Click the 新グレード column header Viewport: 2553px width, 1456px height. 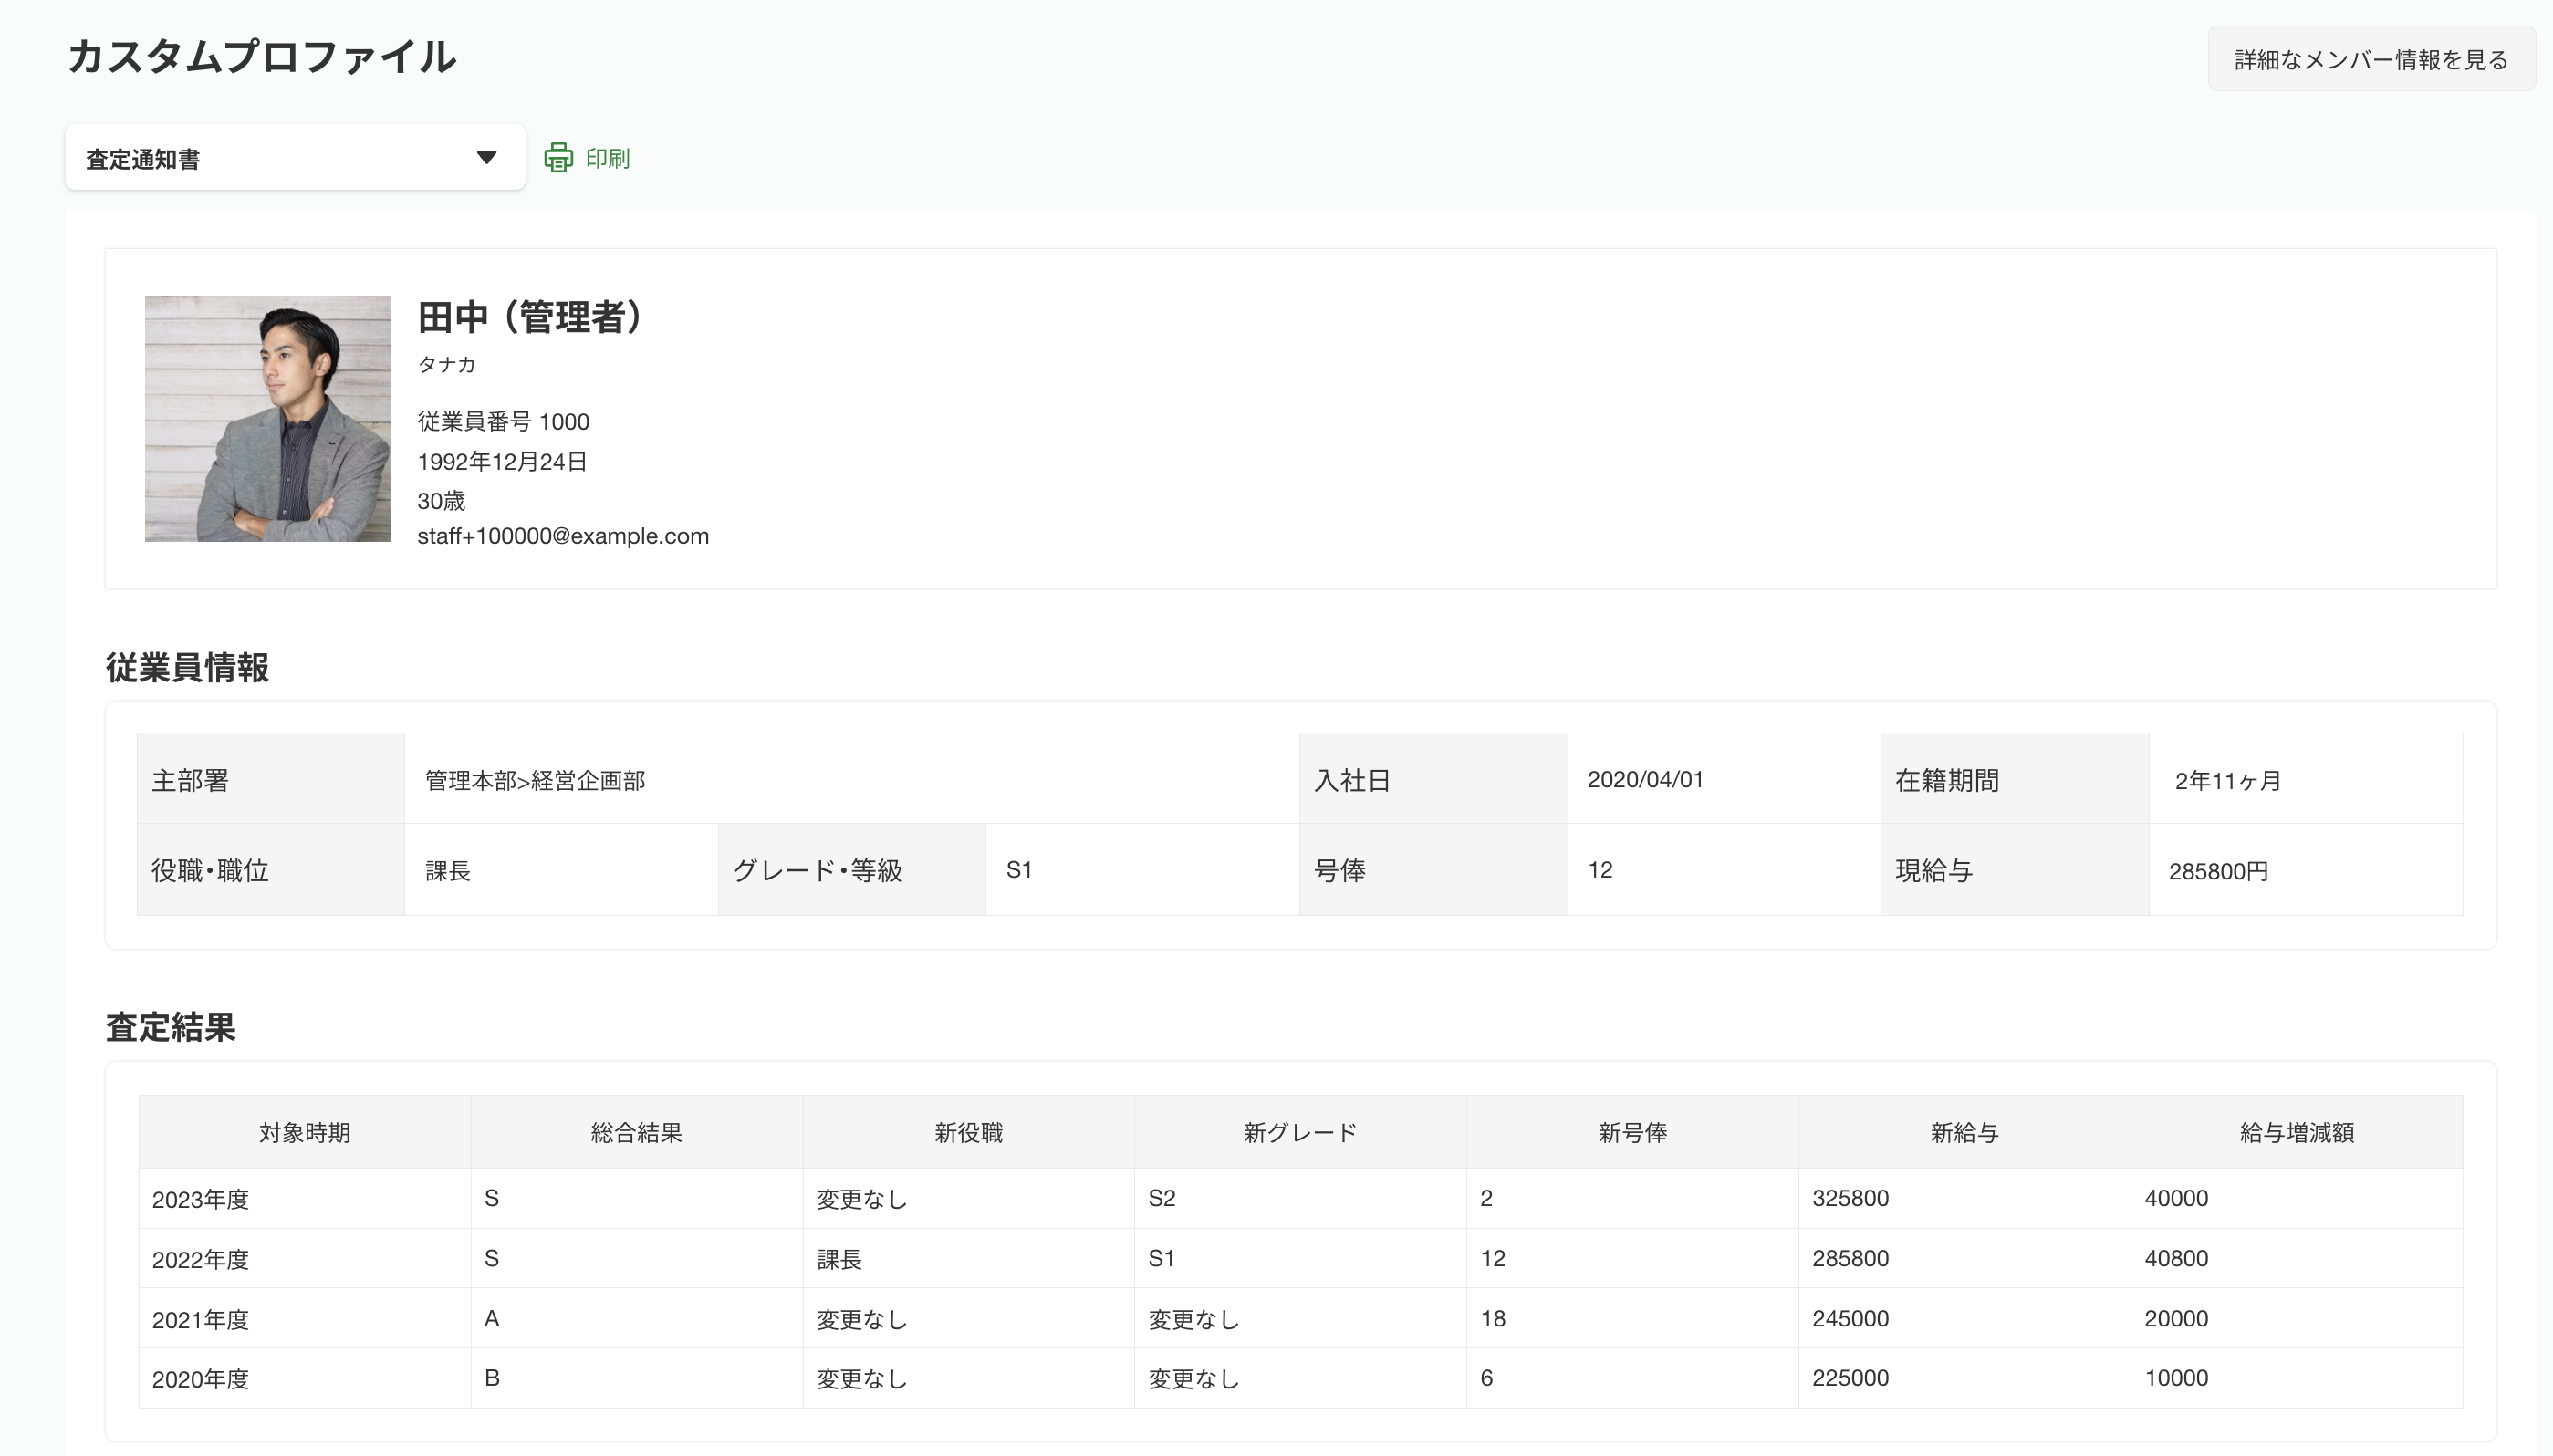[x=1300, y=1133]
